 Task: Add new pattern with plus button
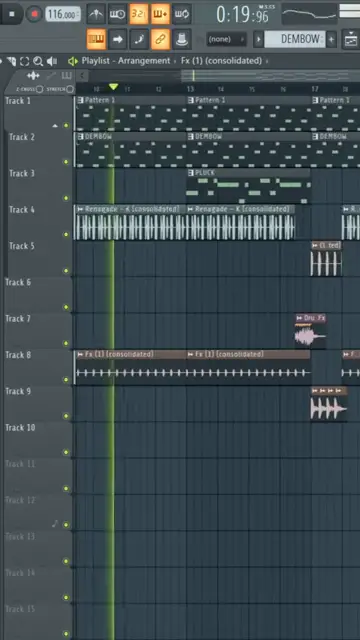(331, 40)
